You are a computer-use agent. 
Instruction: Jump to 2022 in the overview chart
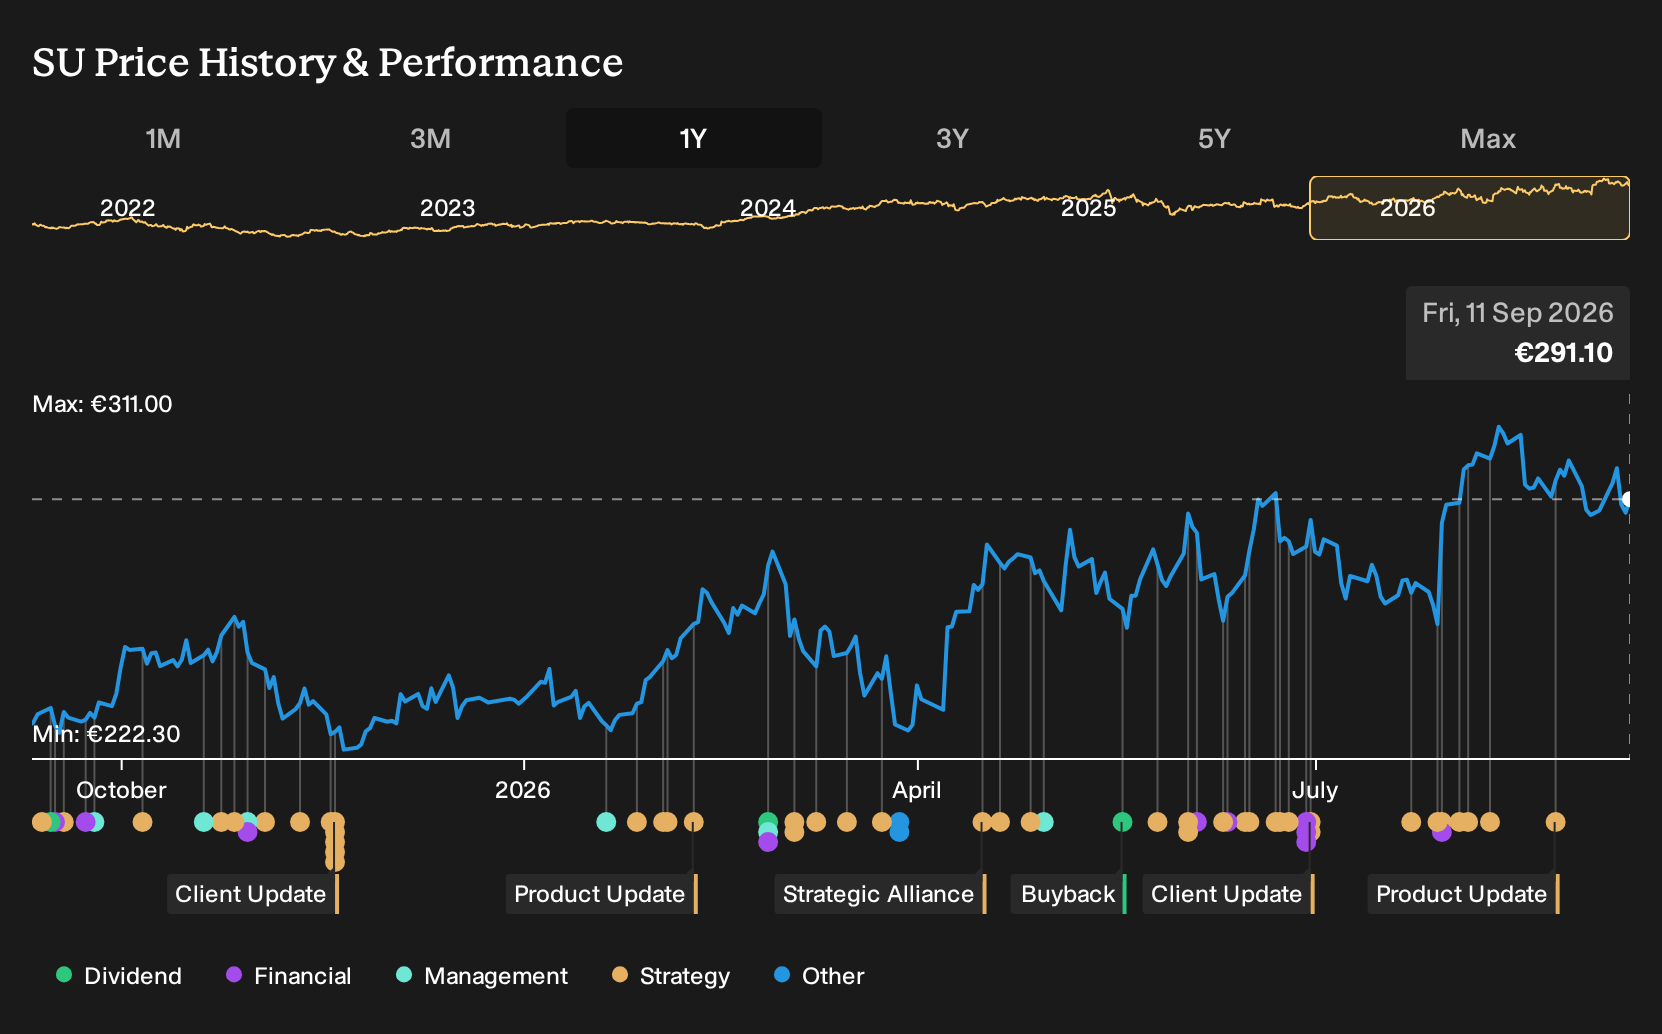[128, 208]
